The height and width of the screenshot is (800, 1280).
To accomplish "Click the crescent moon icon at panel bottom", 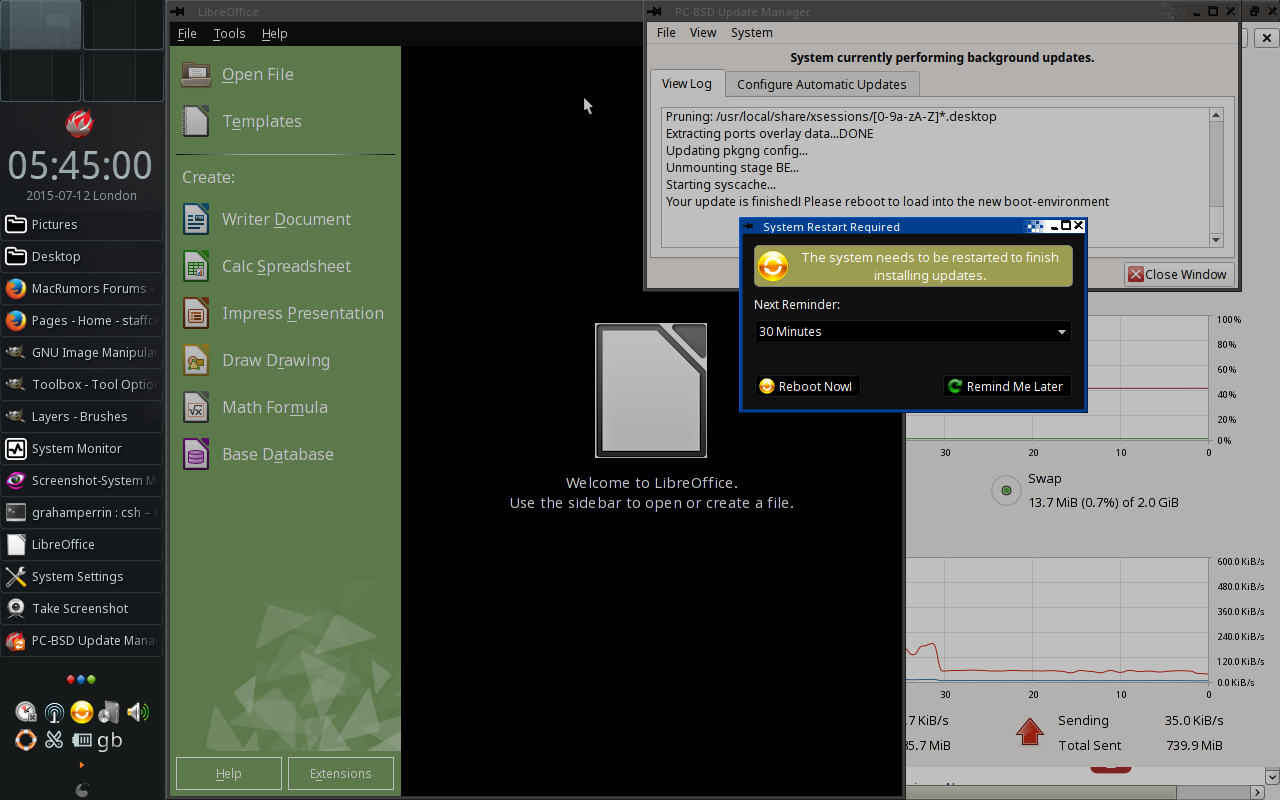I will coord(82,789).
